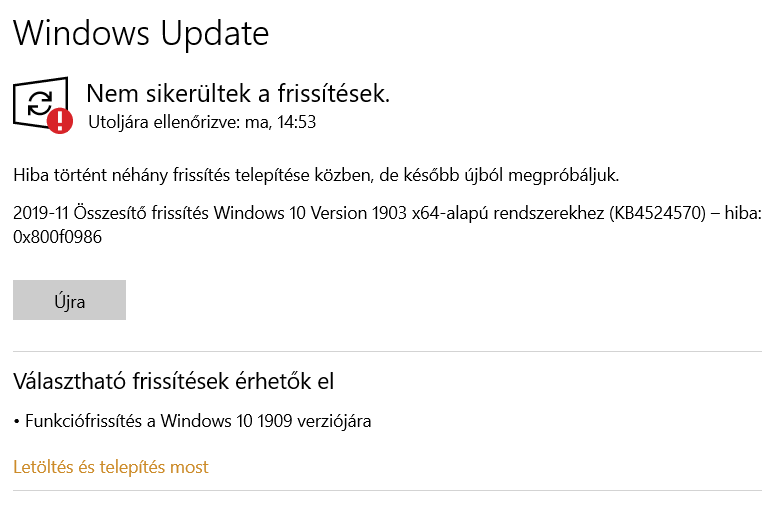Click the Utoljára ellenőrizve timestamp text
Image resolution: width=780 pixels, height=509 pixels.
pyautogui.click(x=202, y=122)
